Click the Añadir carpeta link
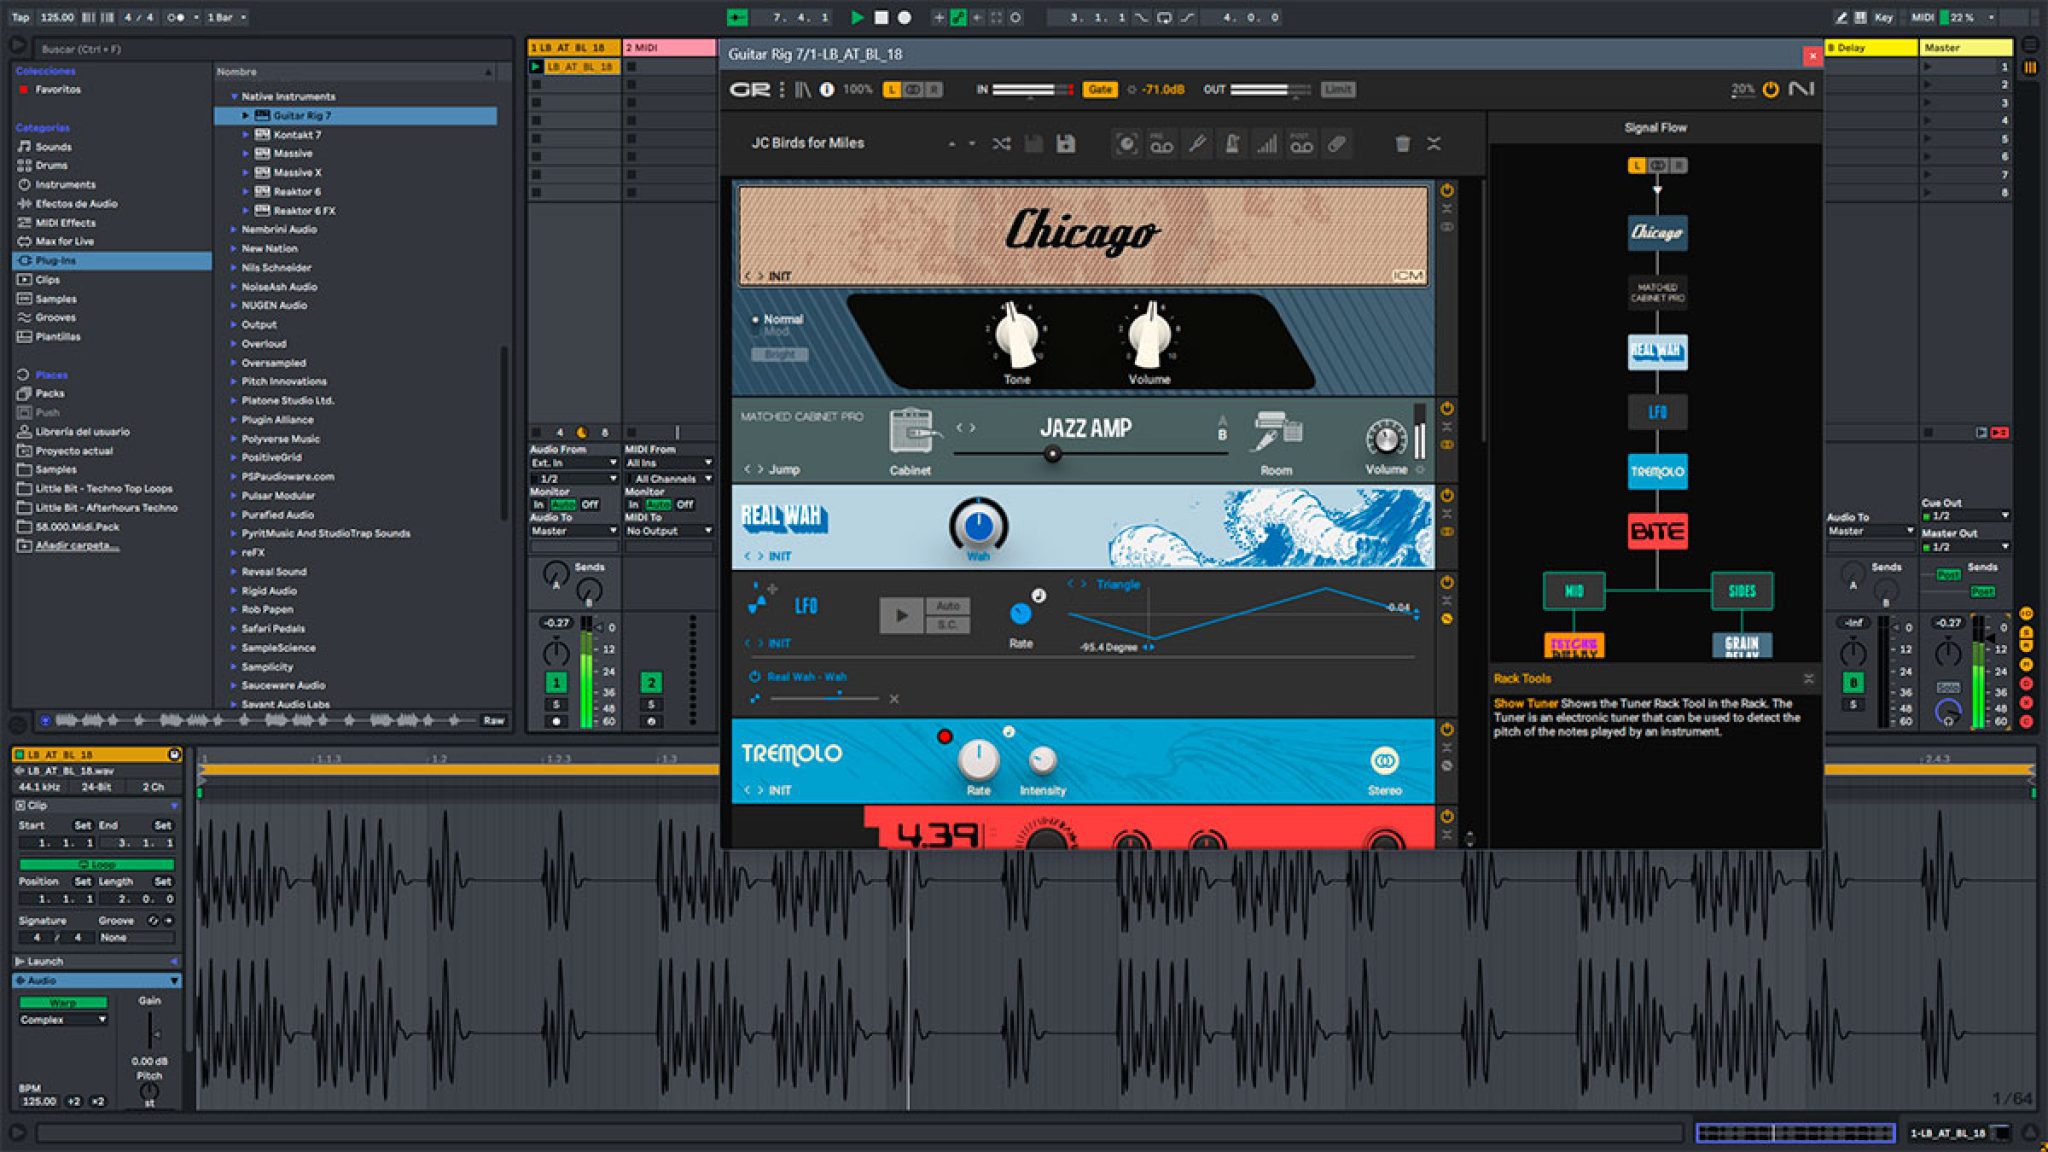2048x1152 pixels. 77,546
